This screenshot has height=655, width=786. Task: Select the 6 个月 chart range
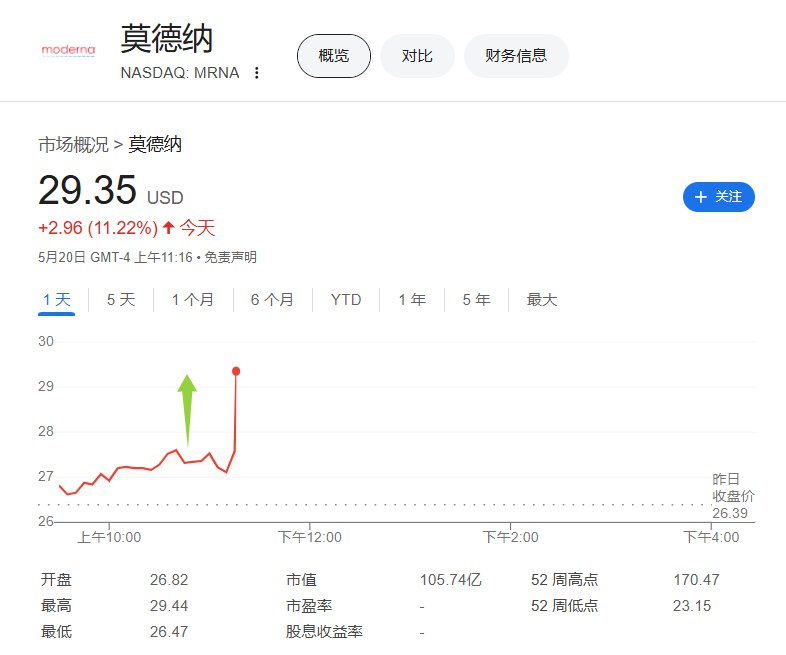[x=272, y=300]
